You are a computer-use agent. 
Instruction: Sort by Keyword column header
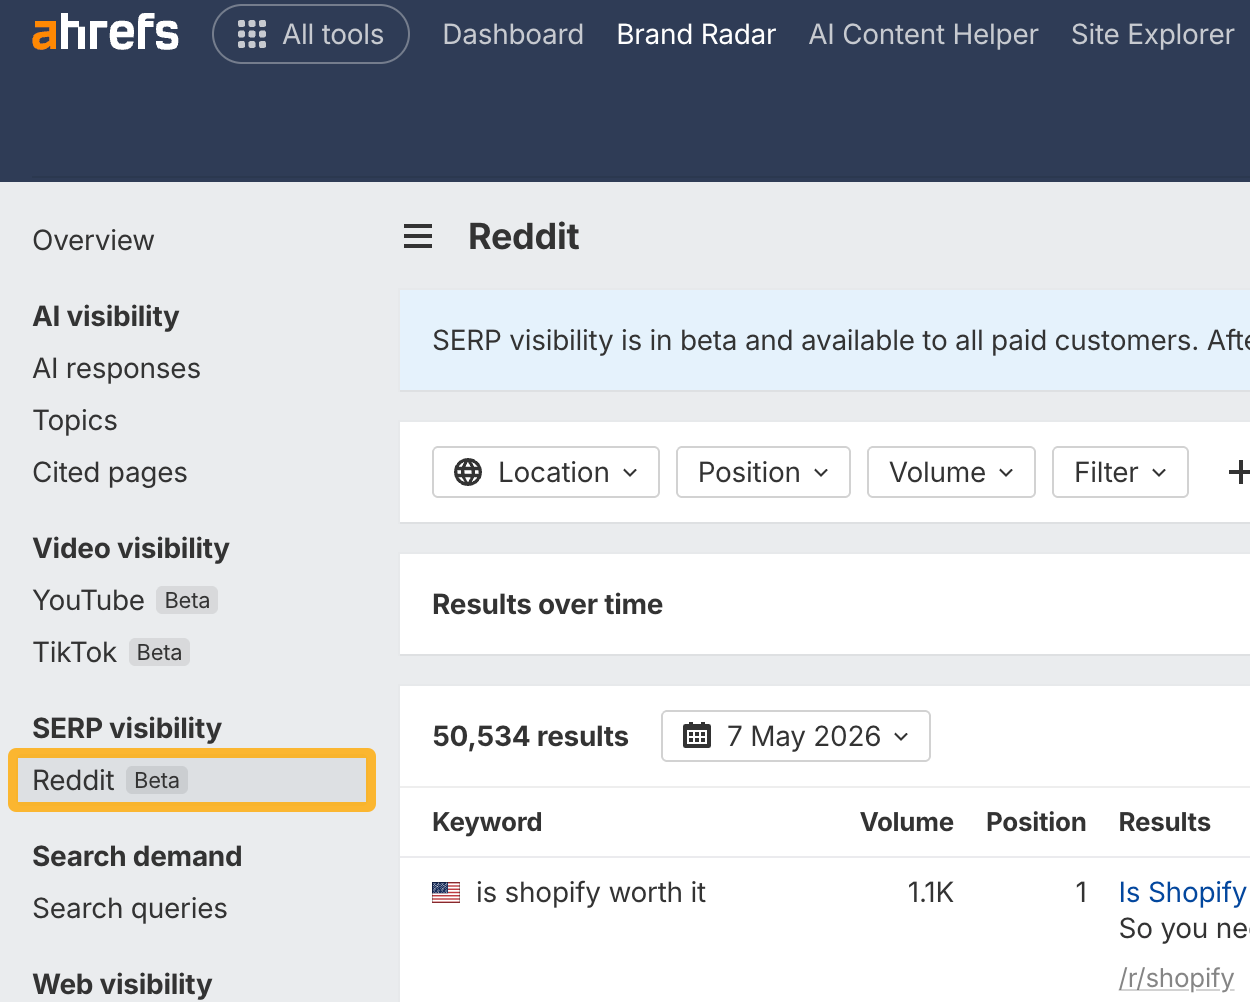pyautogui.click(x=487, y=822)
